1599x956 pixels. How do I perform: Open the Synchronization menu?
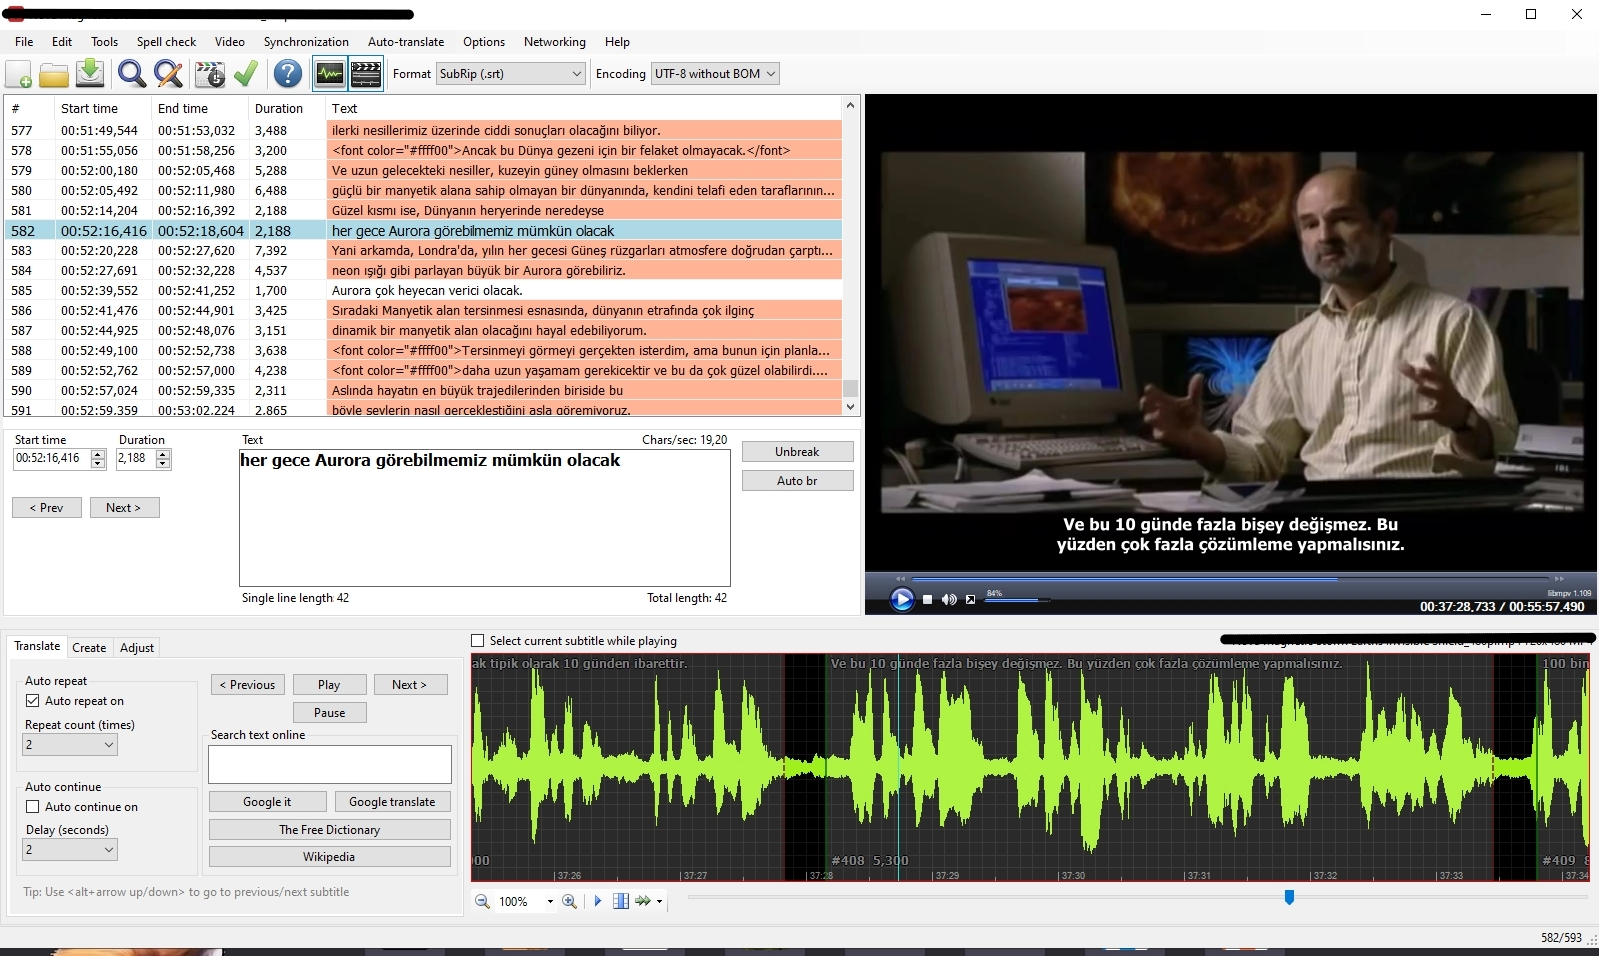coord(306,42)
